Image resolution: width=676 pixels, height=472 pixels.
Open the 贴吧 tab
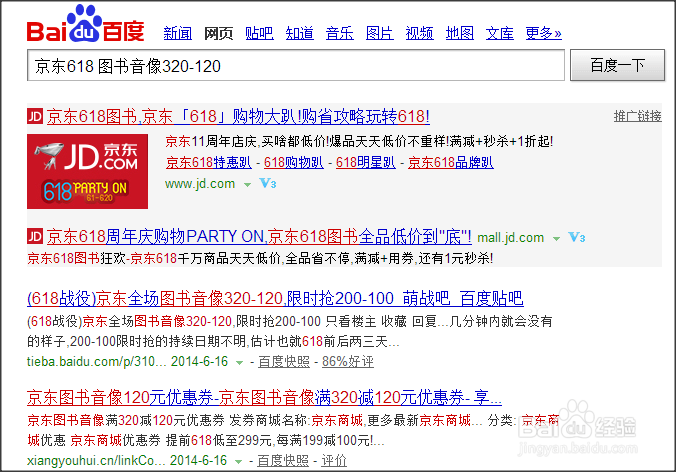(x=259, y=33)
